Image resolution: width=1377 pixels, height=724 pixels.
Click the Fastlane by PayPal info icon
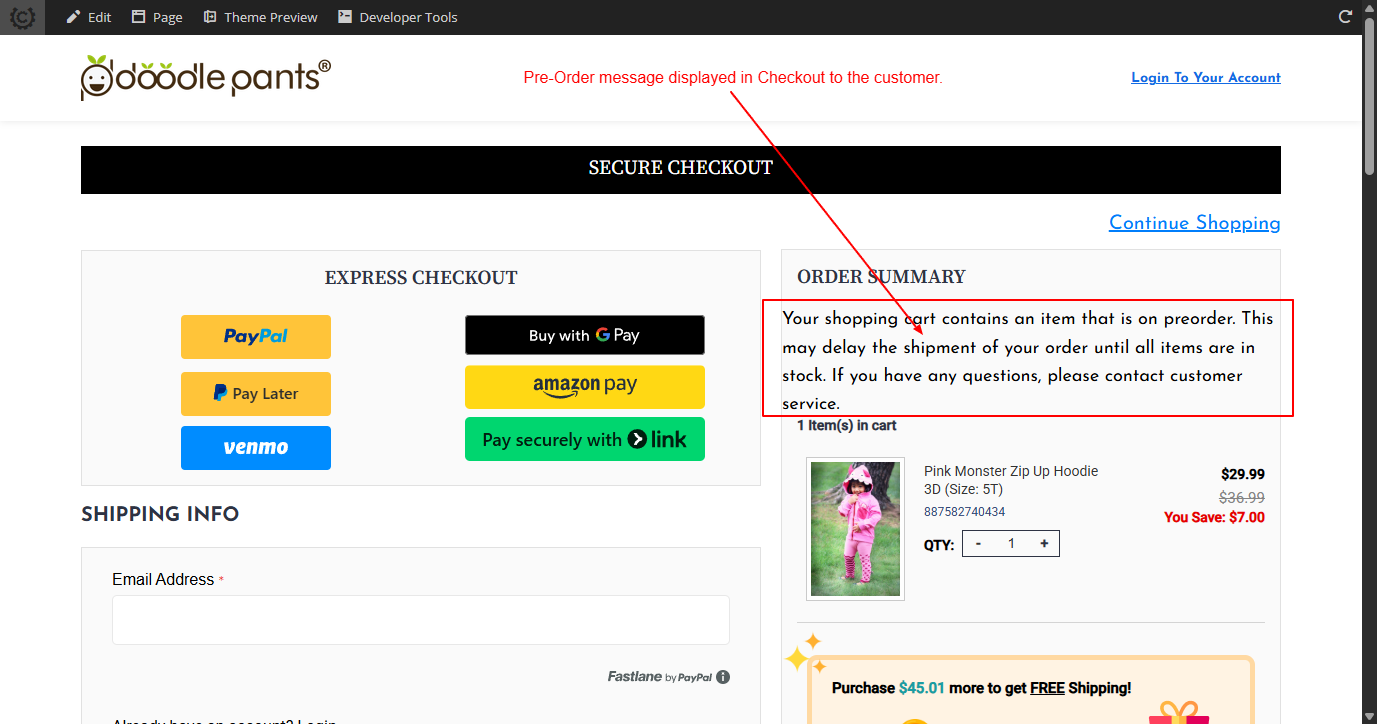[x=723, y=677]
